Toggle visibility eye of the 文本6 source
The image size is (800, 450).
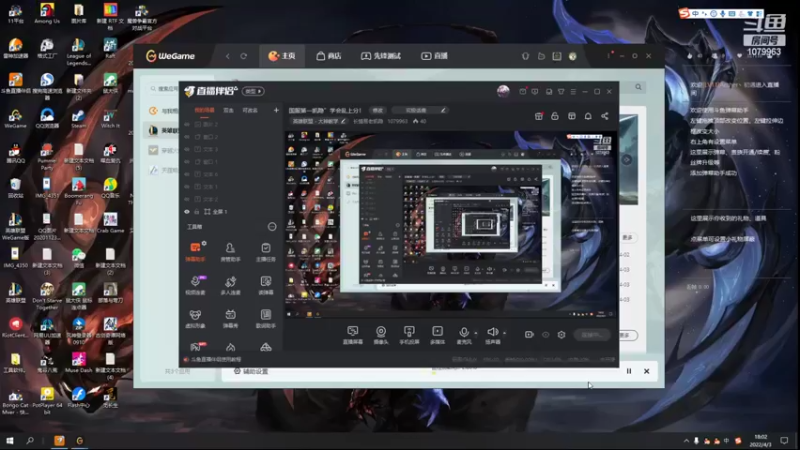187,174
